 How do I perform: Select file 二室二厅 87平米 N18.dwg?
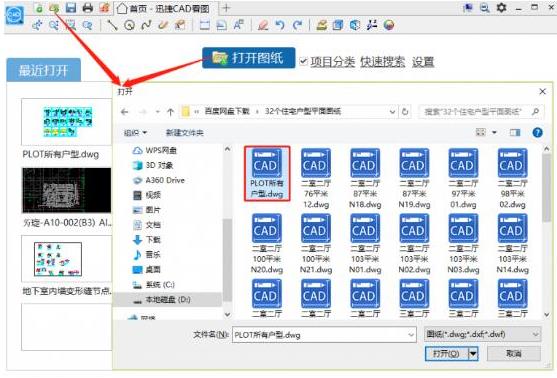(365, 178)
